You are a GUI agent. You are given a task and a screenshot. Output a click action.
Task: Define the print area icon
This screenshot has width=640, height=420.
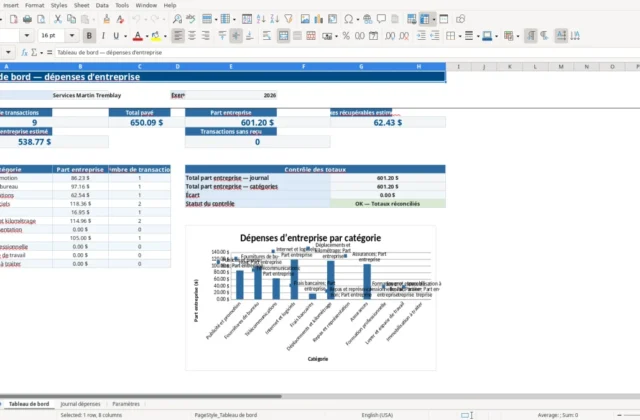pyautogui.click(x=411, y=19)
